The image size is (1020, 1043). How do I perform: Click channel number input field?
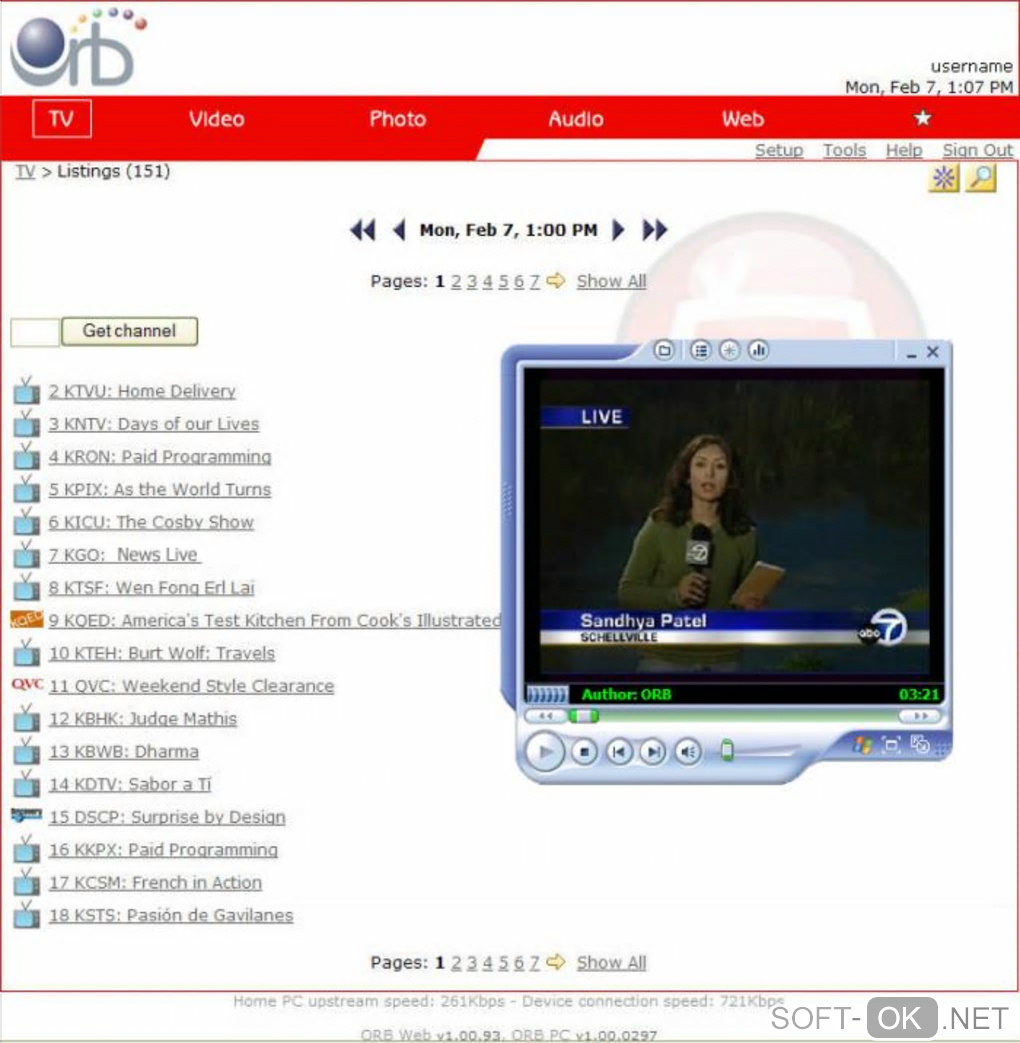click(x=35, y=332)
